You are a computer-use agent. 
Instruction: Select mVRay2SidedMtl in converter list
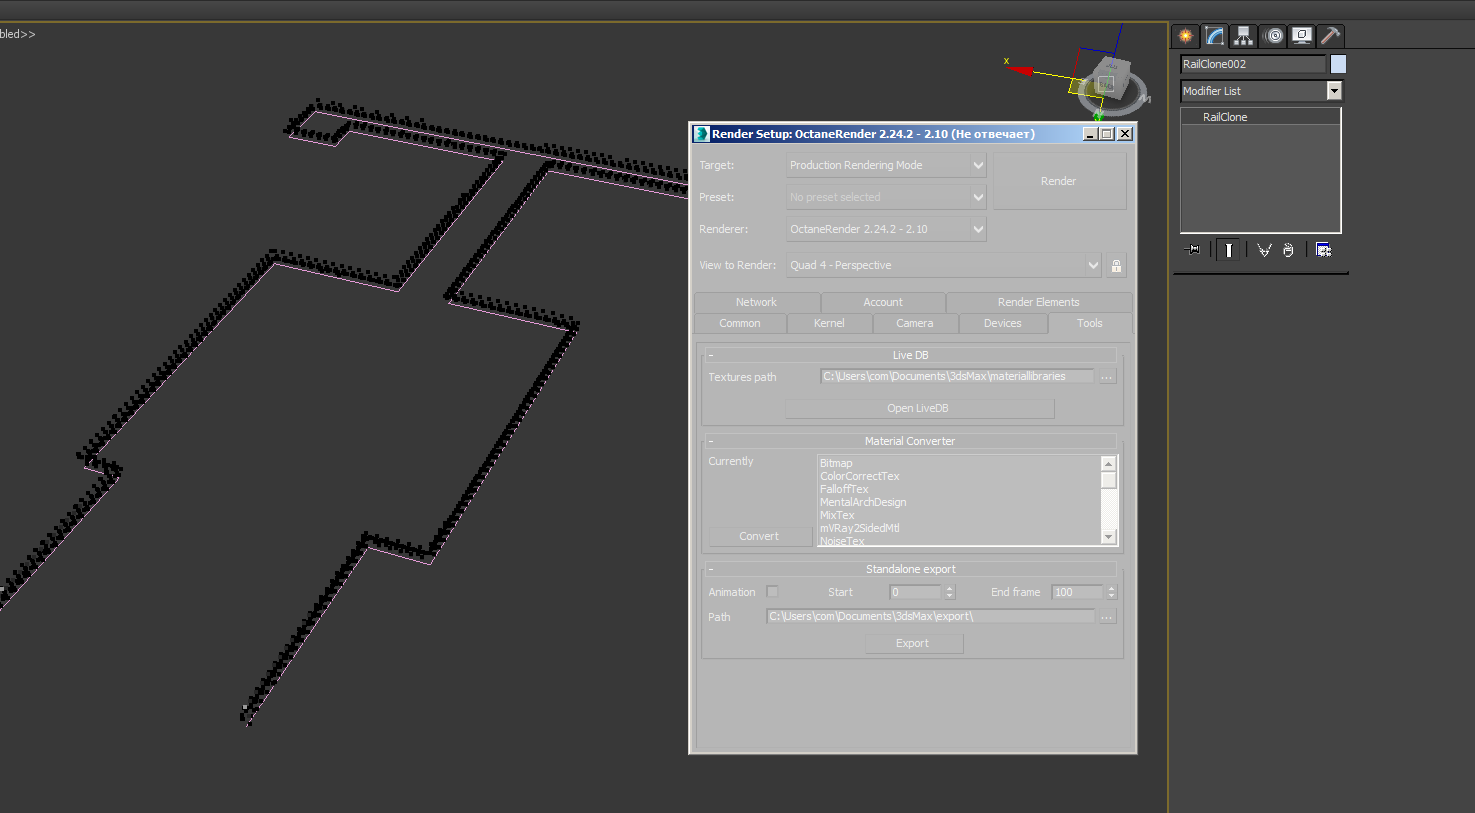point(860,528)
